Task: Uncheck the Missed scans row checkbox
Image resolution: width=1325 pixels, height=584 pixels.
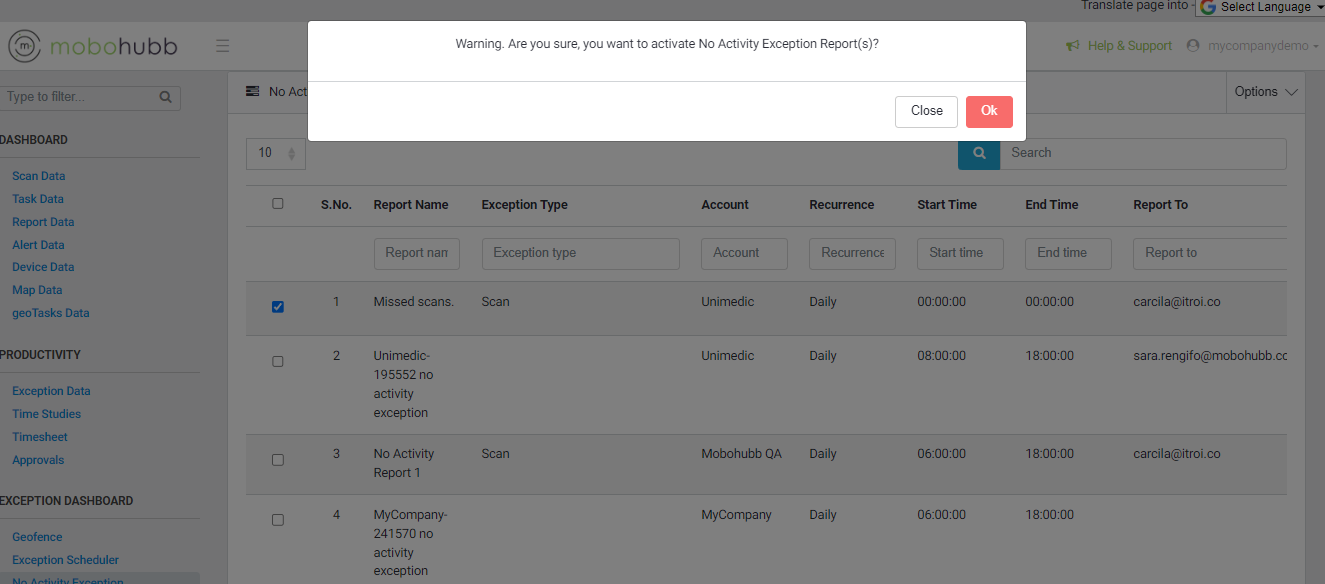Action: coord(278,307)
